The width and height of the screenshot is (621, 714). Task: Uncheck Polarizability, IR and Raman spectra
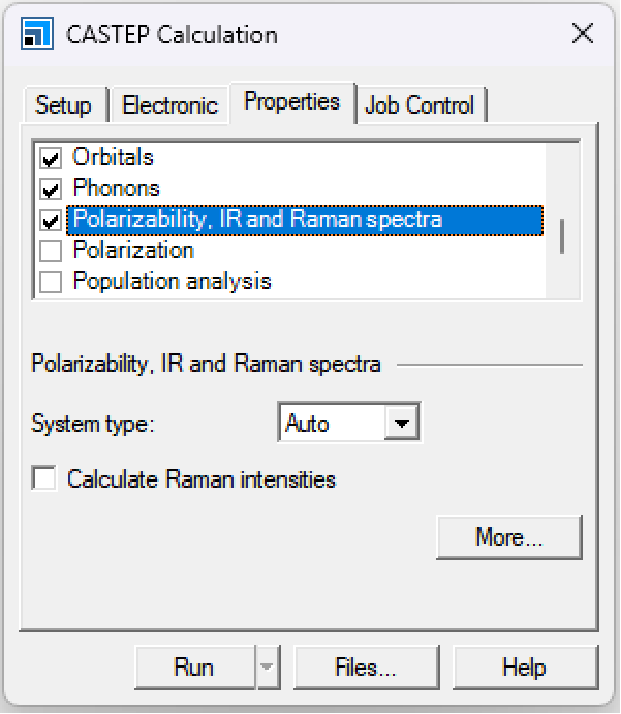tap(50, 220)
